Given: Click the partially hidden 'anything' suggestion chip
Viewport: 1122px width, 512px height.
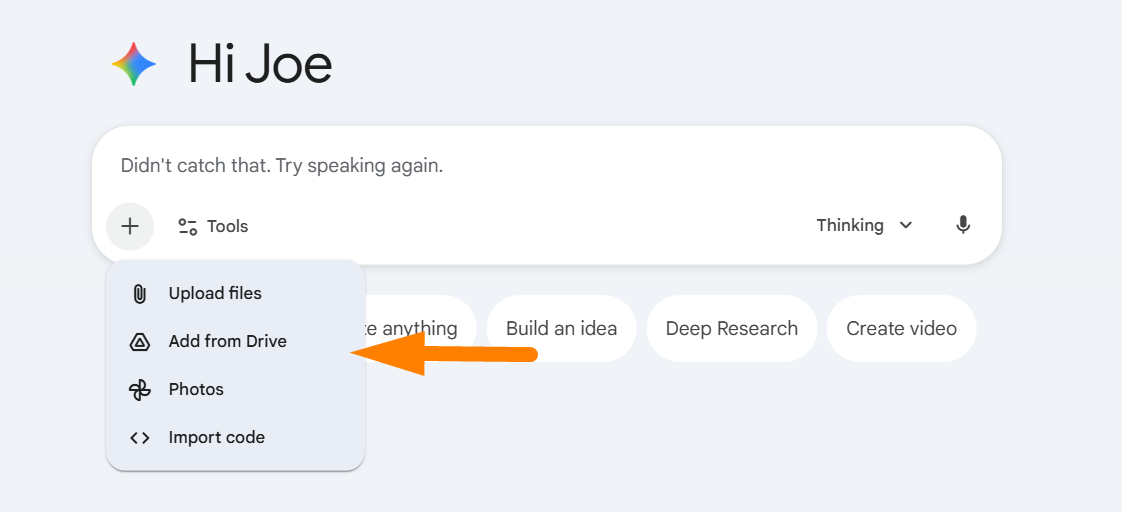Looking at the screenshot, I should tap(420, 329).
